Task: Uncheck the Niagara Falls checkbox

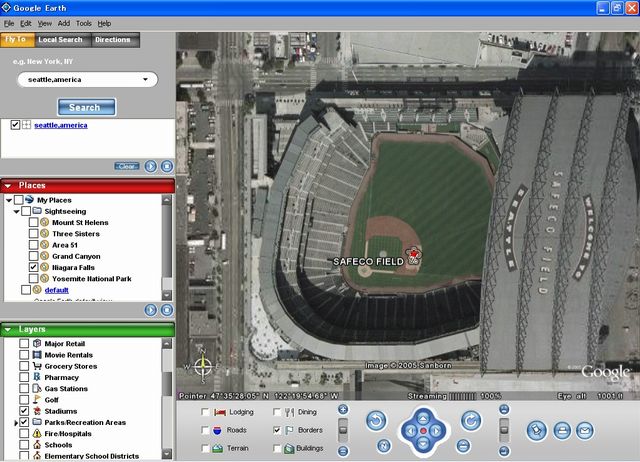Action: coord(33,267)
